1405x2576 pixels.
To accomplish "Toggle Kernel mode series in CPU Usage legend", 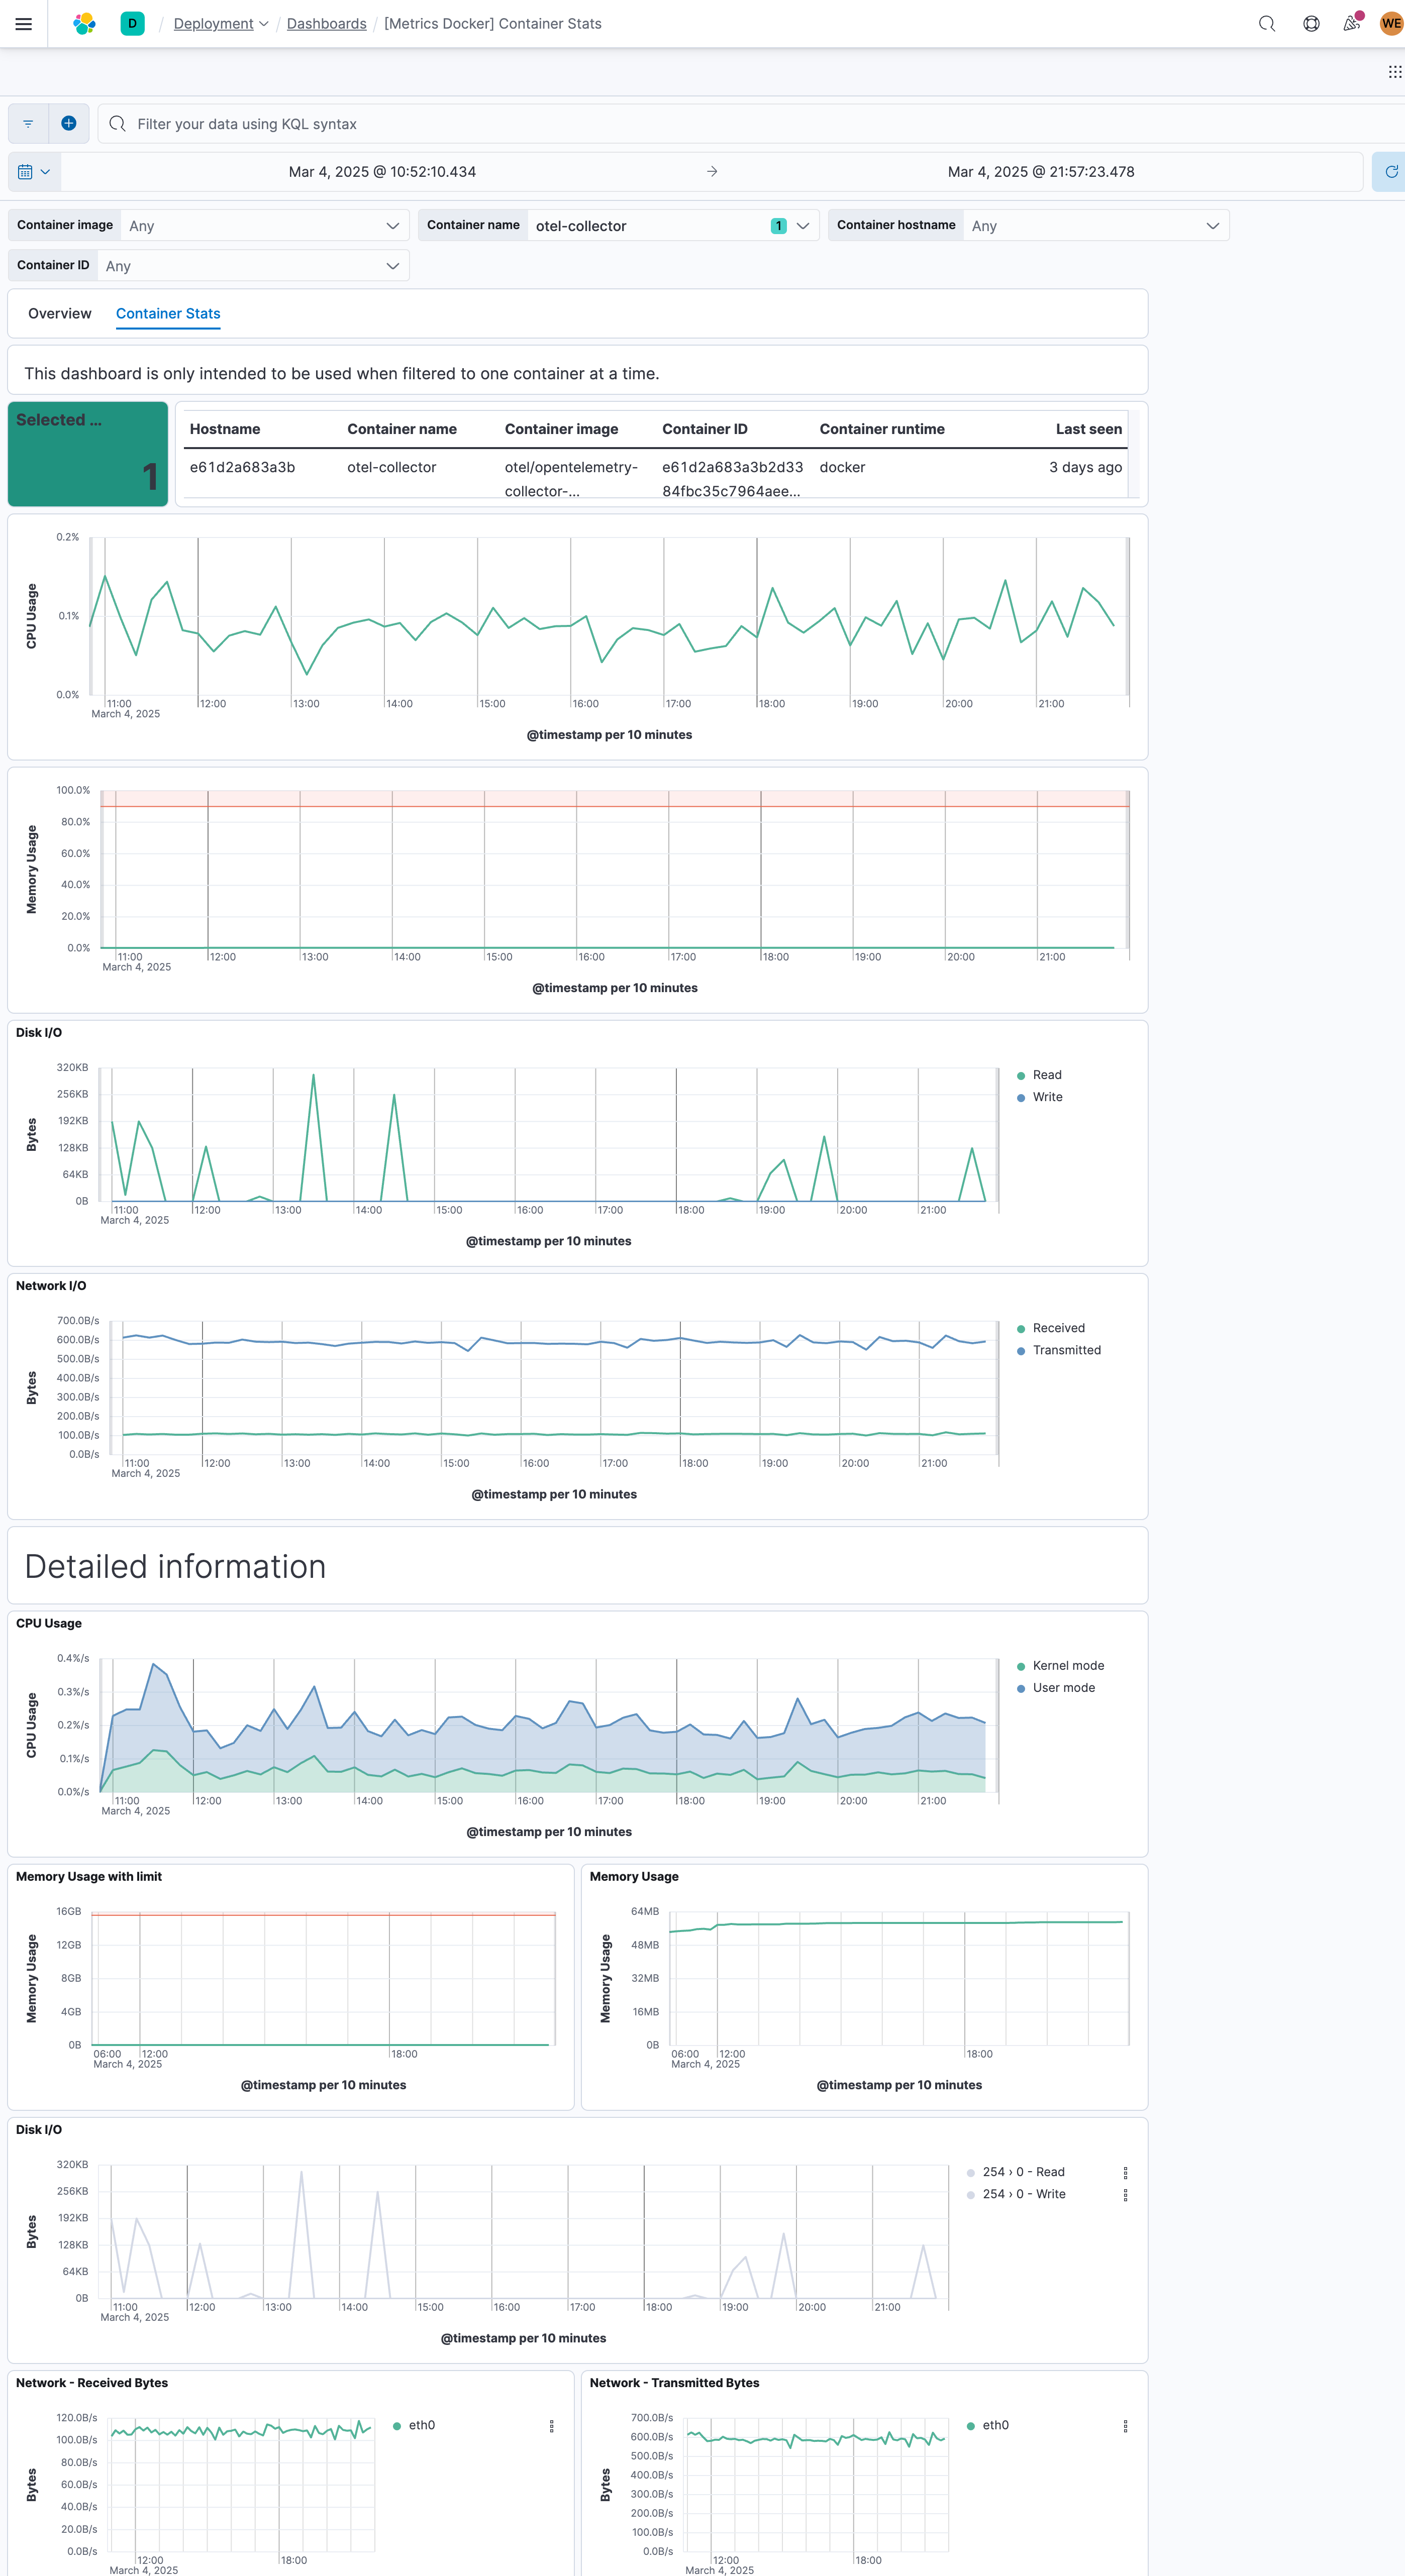I will click(1067, 1665).
